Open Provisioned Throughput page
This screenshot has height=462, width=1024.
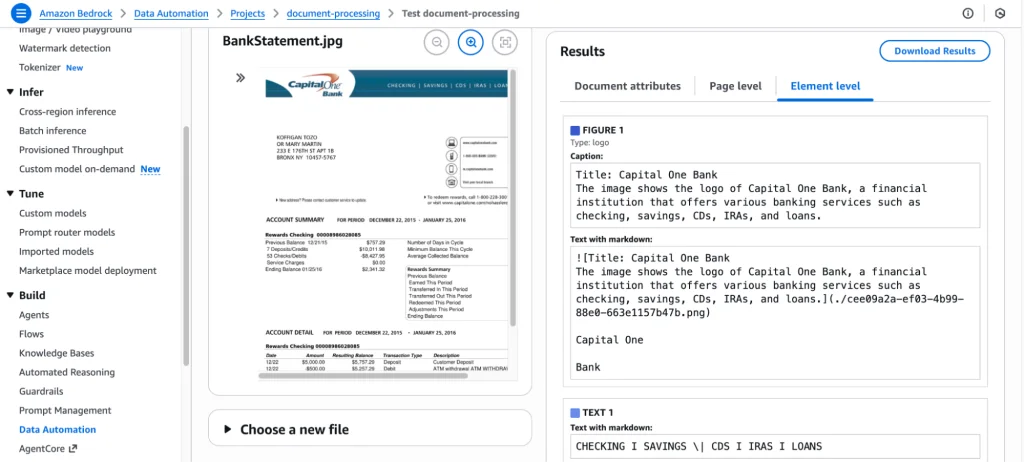click(71, 150)
